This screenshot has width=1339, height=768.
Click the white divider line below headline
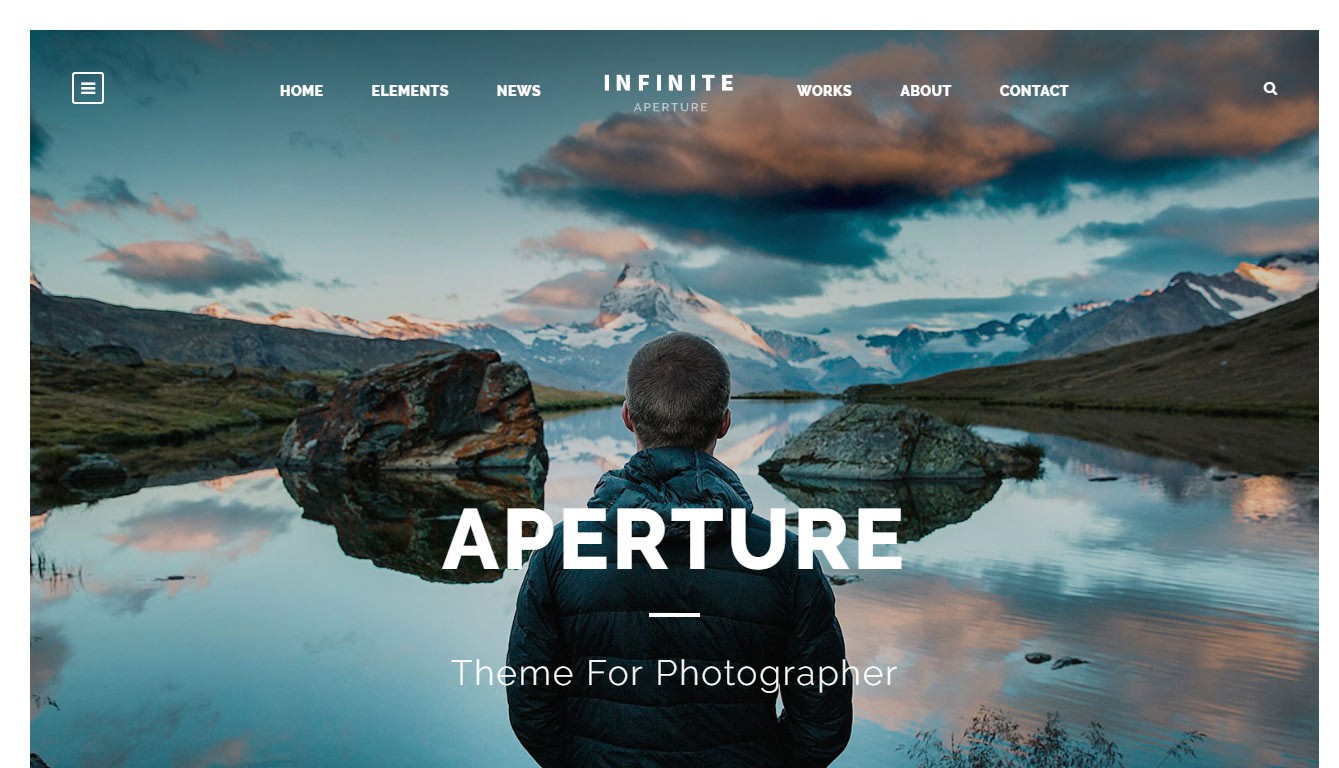click(x=674, y=614)
